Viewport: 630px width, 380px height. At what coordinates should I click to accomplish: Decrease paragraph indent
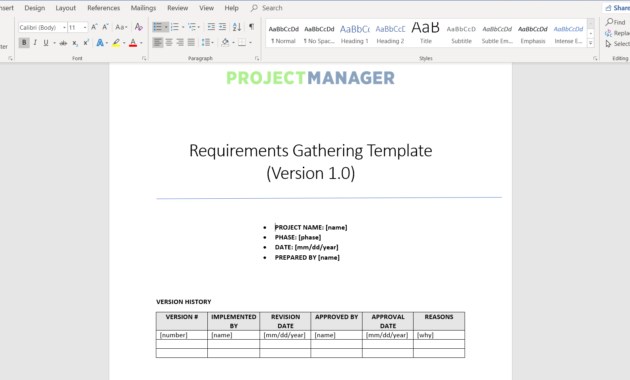tap(211, 27)
